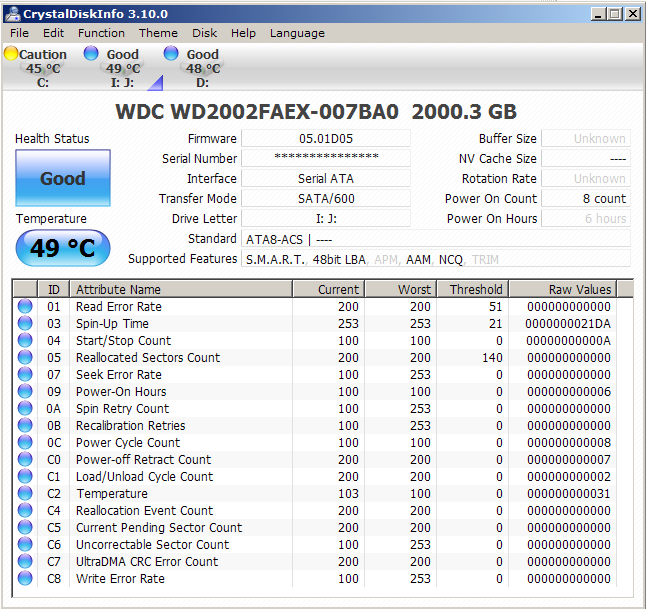Click status icon of Spin Retry Count row
The width and height of the screenshot is (646, 609).
[25, 408]
